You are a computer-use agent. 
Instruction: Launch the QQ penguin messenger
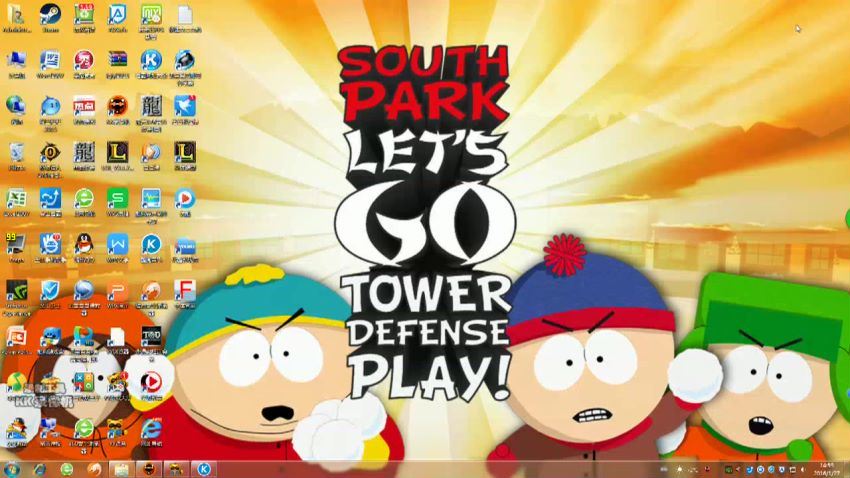coord(84,244)
